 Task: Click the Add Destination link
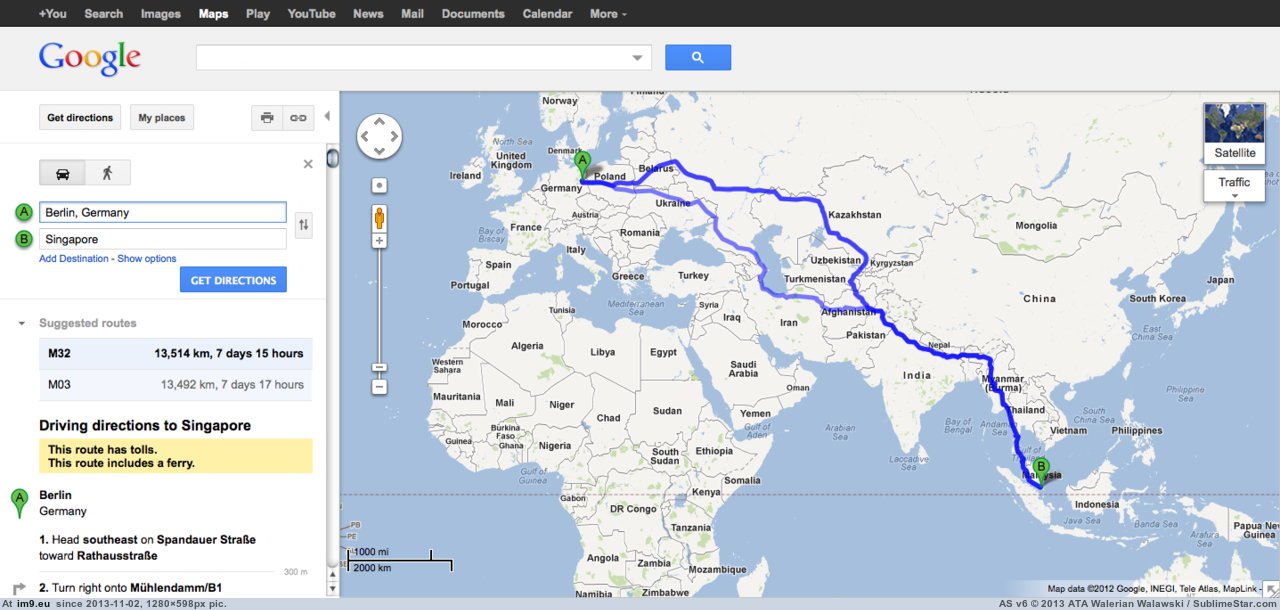point(74,259)
